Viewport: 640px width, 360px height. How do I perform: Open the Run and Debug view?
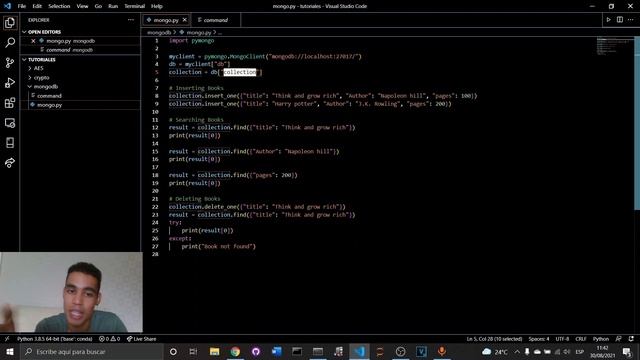point(10,82)
